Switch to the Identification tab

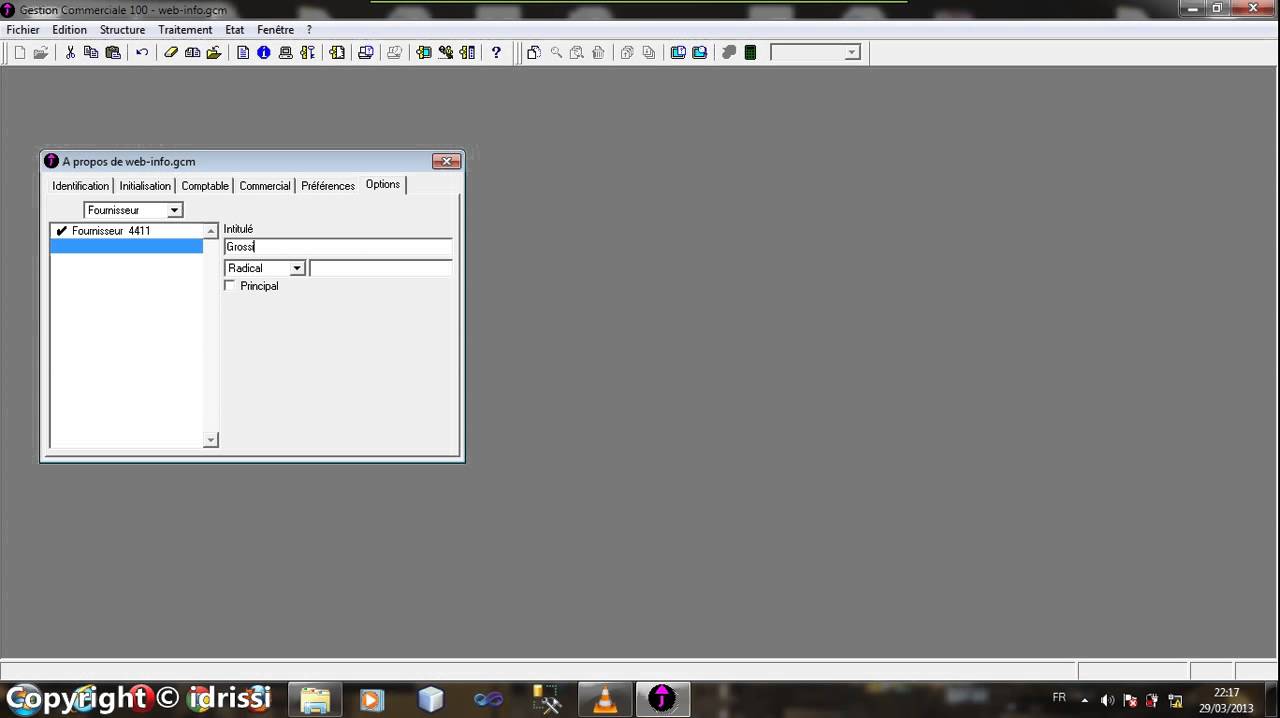[x=81, y=186]
